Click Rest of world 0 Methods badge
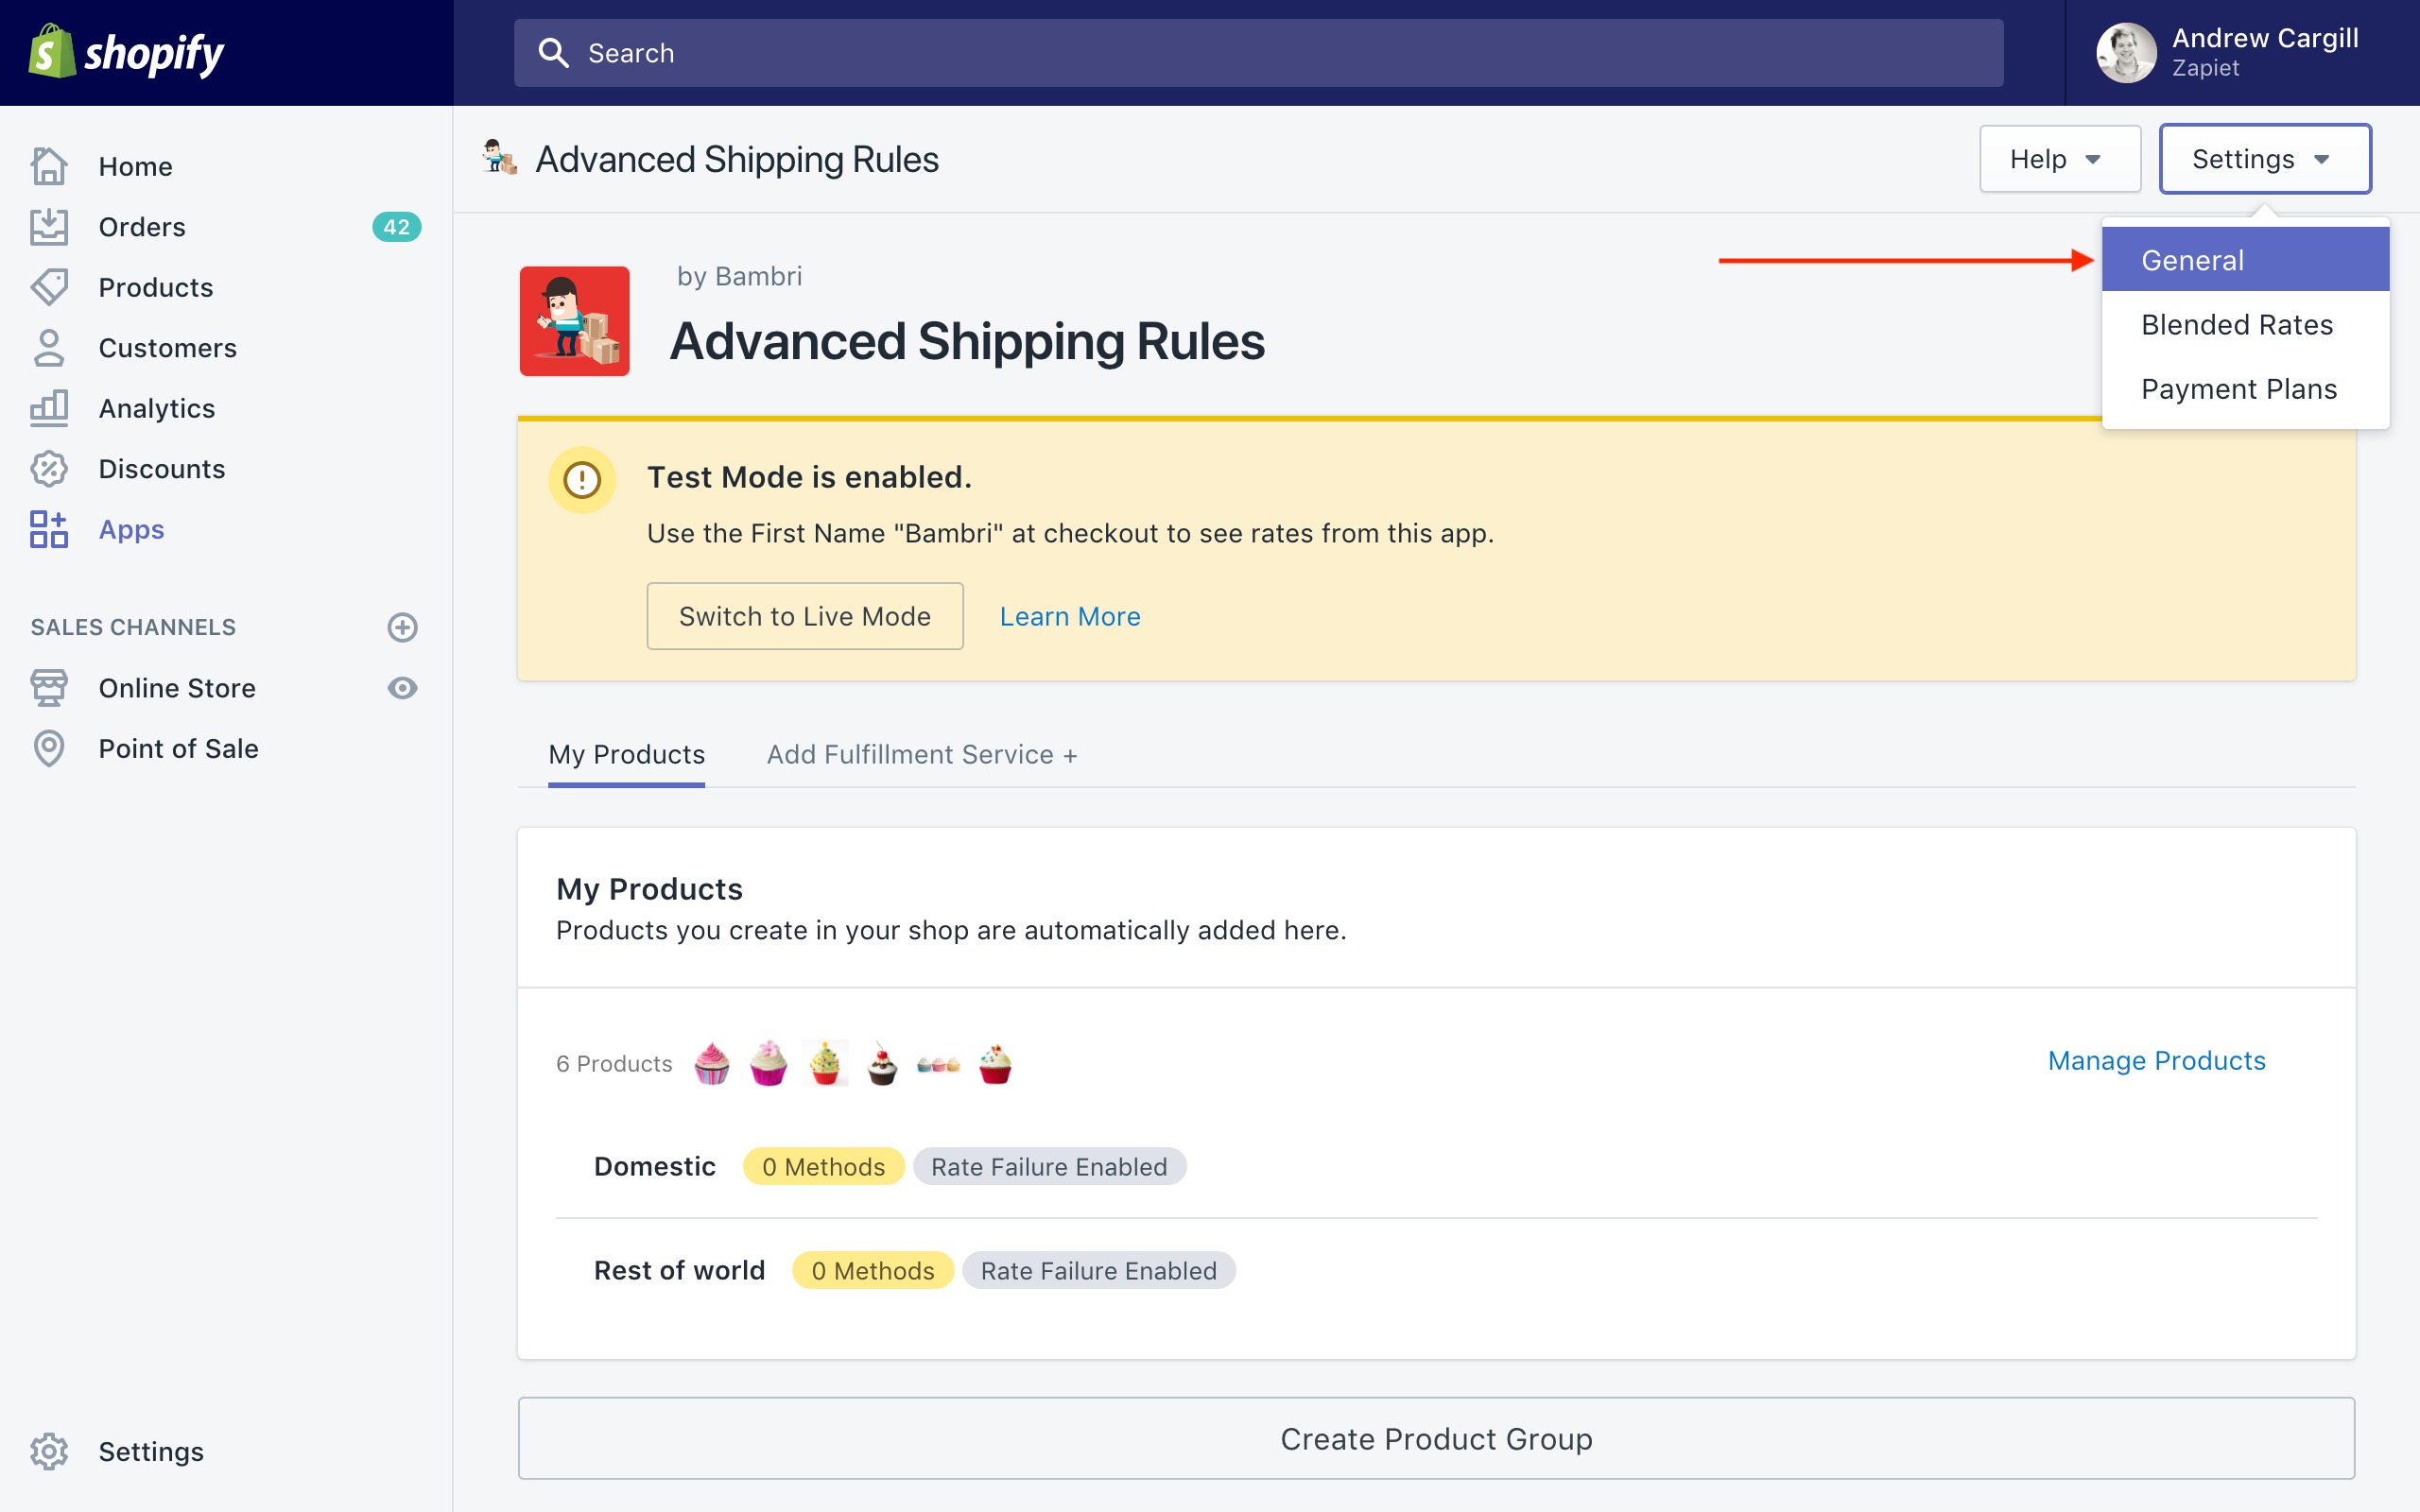The width and height of the screenshot is (2420, 1512). pyautogui.click(x=873, y=1270)
